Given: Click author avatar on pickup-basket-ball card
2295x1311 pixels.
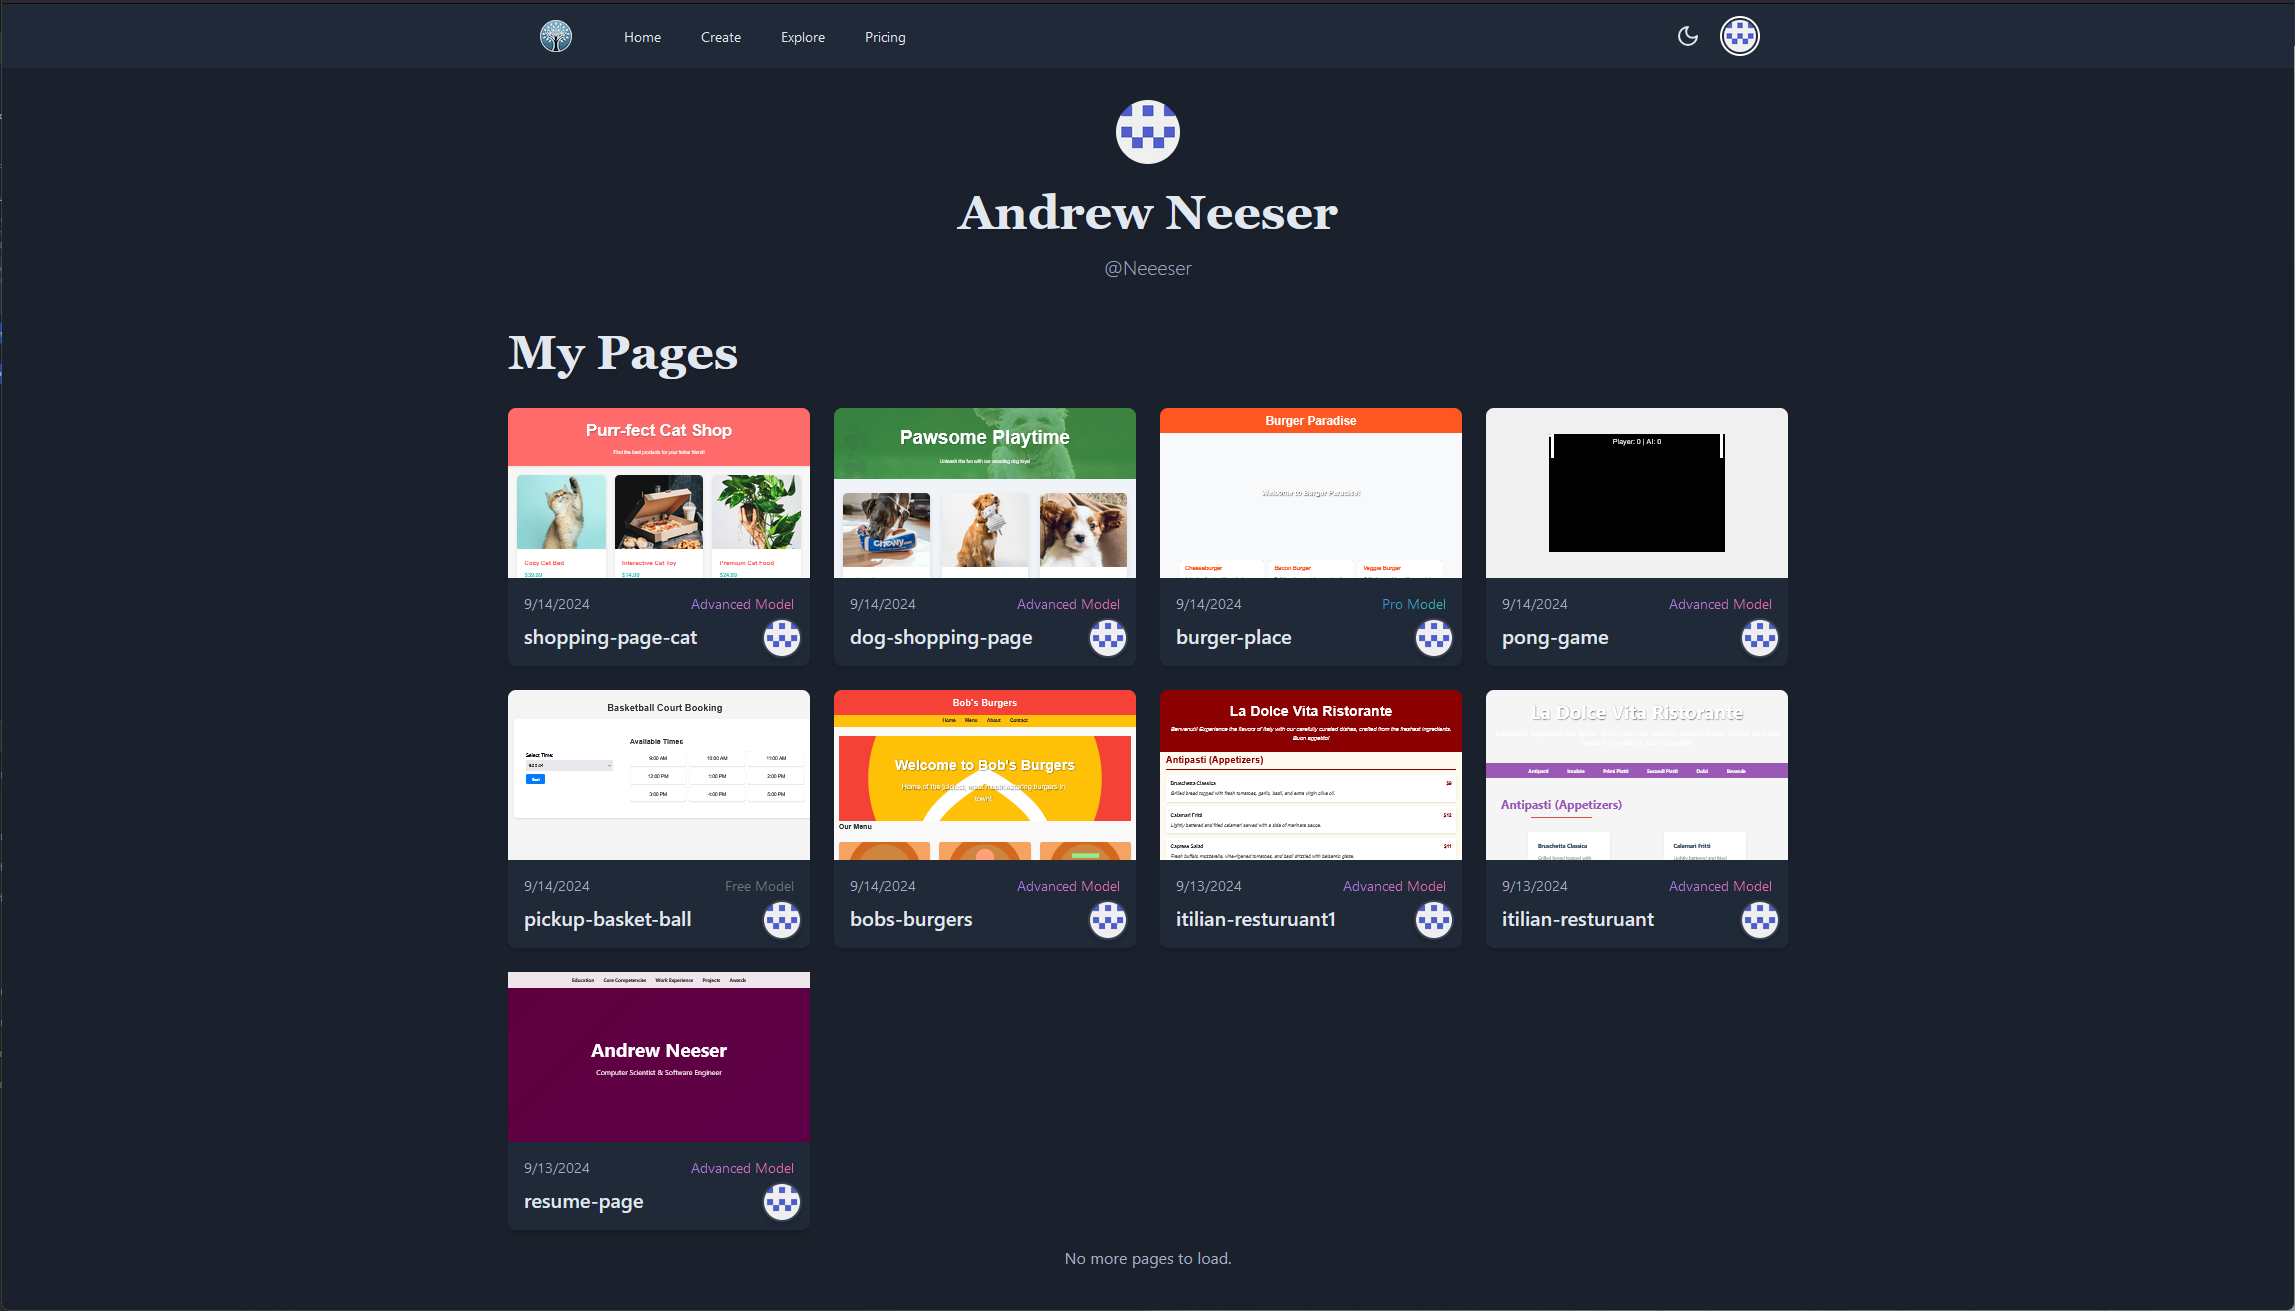Looking at the screenshot, I should [x=781, y=919].
